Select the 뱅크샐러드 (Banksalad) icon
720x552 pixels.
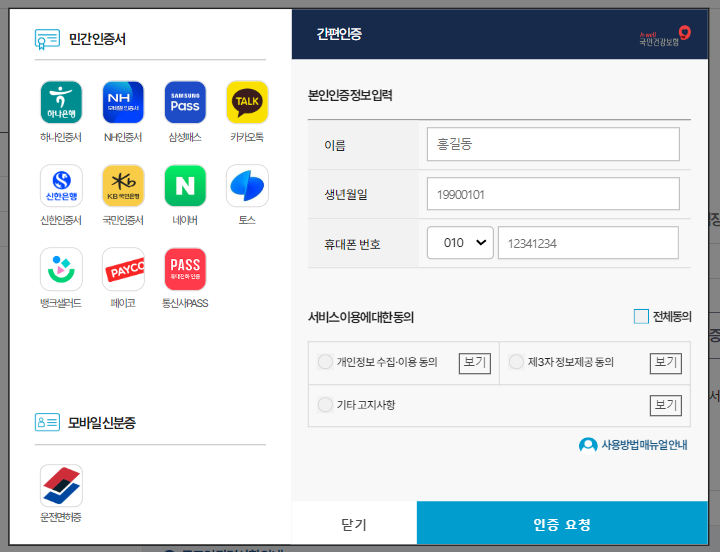coord(61,269)
